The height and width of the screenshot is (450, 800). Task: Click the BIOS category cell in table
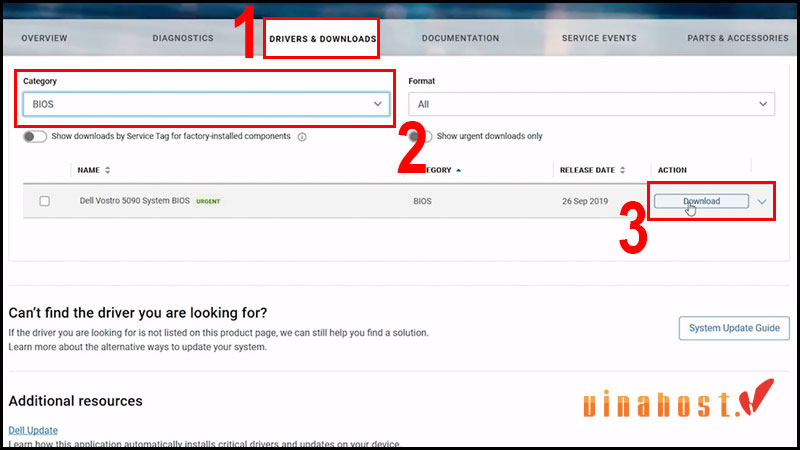pyautogui.click(x=422, y=201)
